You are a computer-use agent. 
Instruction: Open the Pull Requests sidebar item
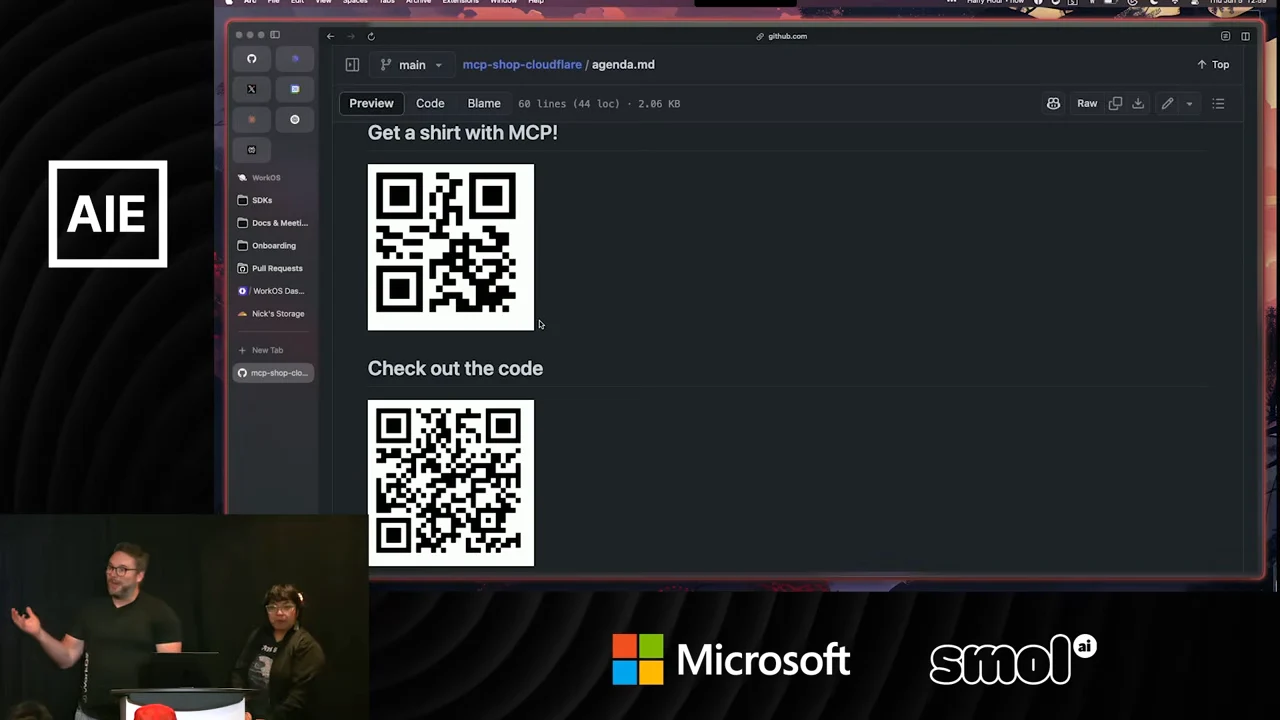click(x=273, y=268)
